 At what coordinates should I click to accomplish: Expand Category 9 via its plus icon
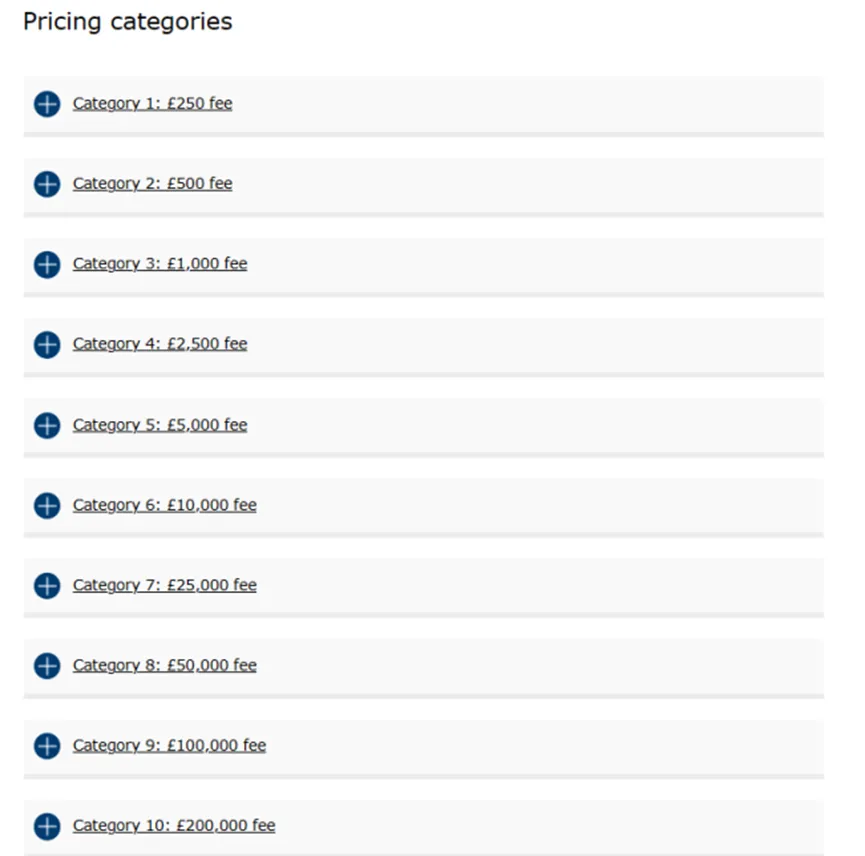pyautogui.click(x=47, y=746)
